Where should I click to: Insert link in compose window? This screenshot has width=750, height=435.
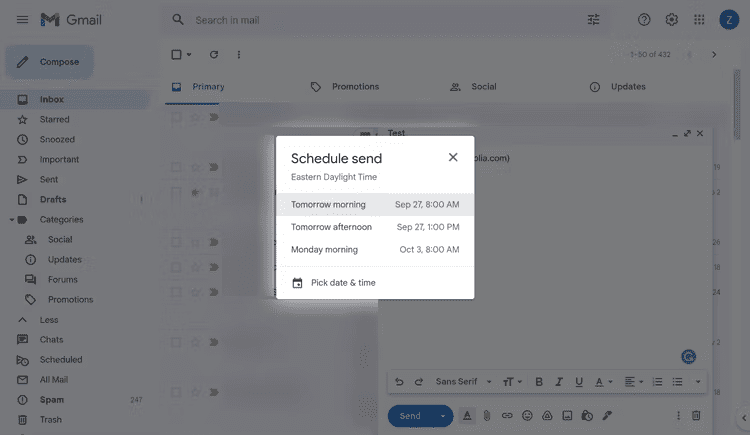(507, 416)
